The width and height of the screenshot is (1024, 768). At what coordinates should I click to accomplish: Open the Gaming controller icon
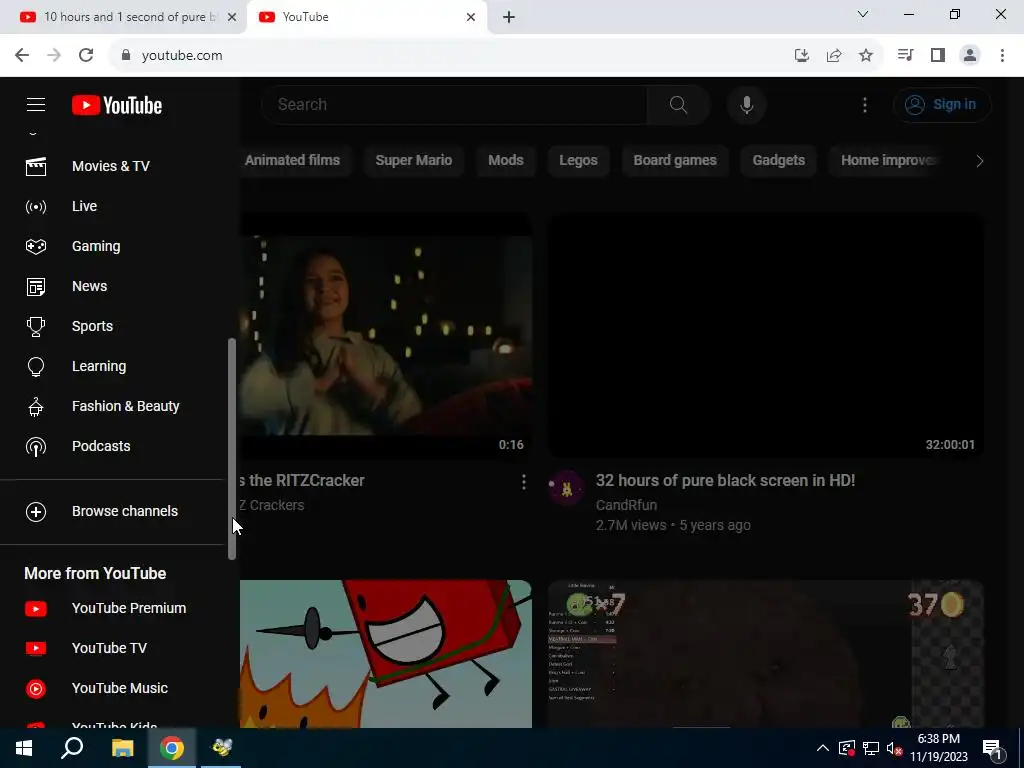coord(36,246)
